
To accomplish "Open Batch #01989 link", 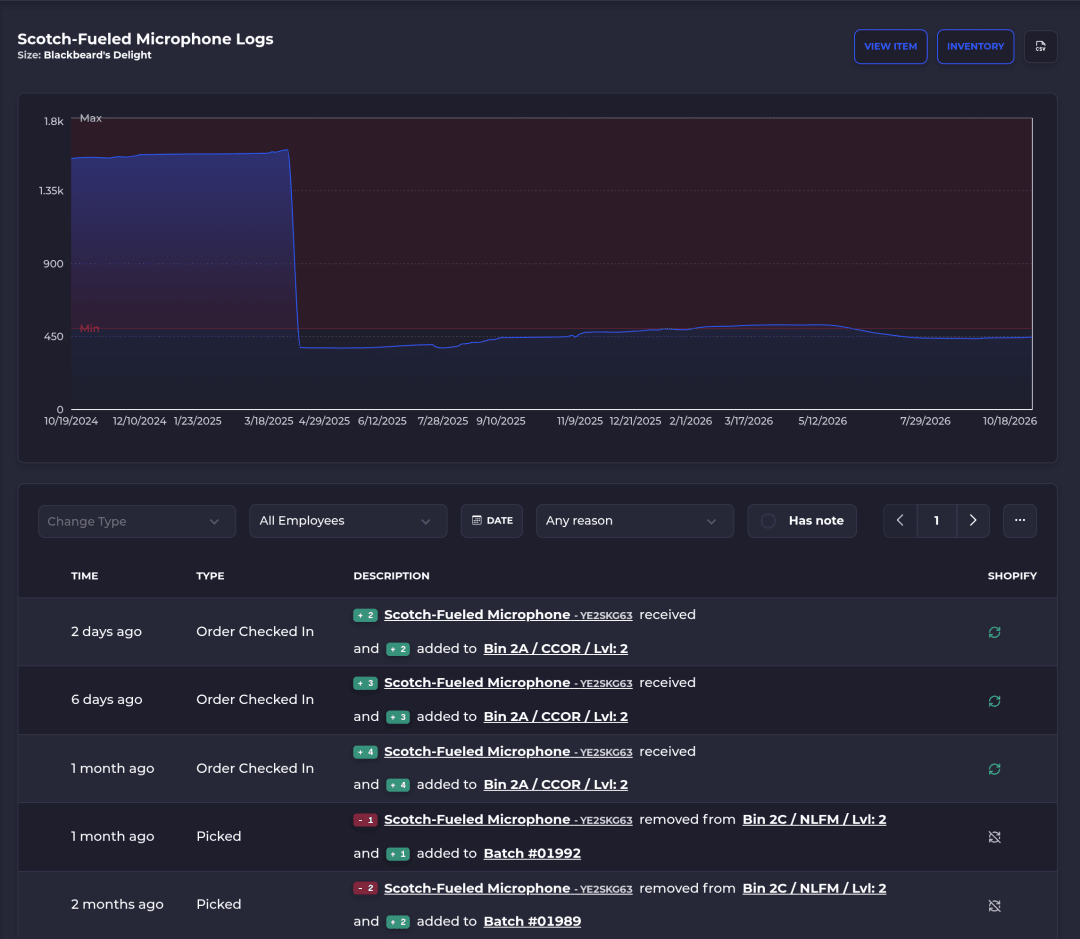I will (x=532, y=921).
